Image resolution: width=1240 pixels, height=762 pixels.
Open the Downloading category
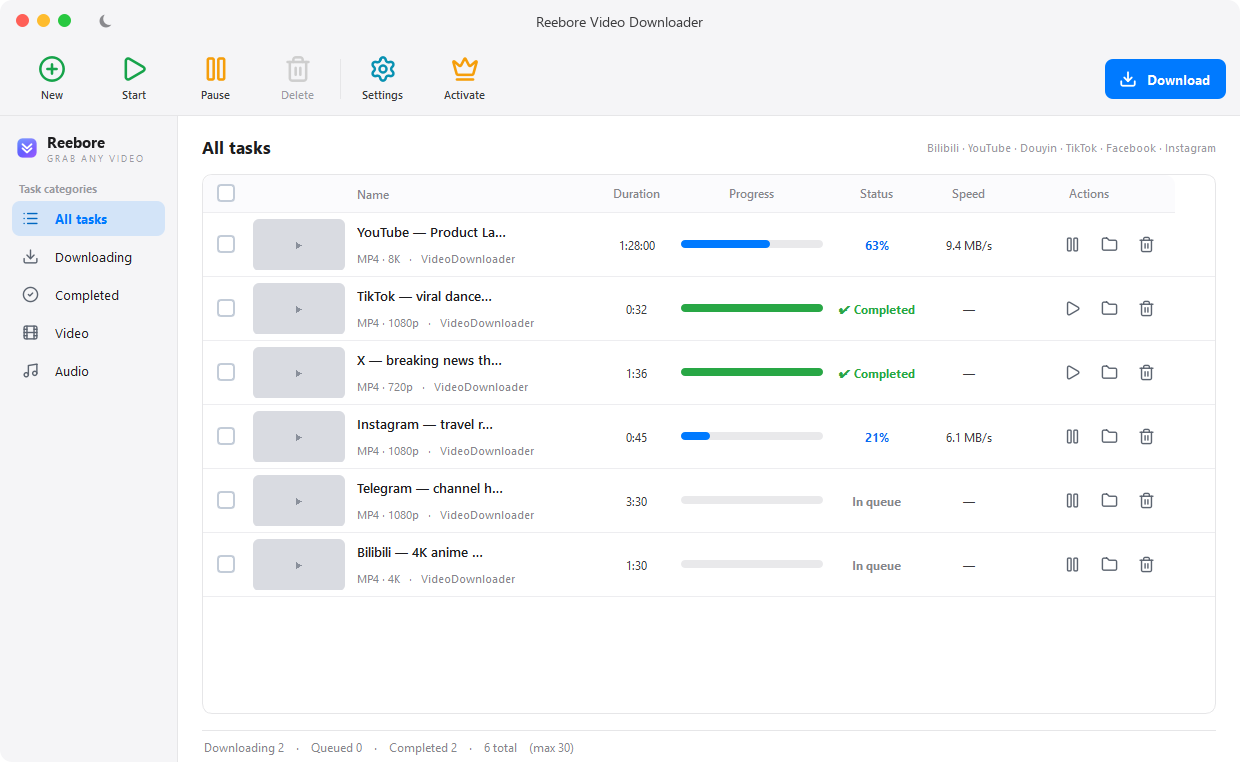click(88, 257)
